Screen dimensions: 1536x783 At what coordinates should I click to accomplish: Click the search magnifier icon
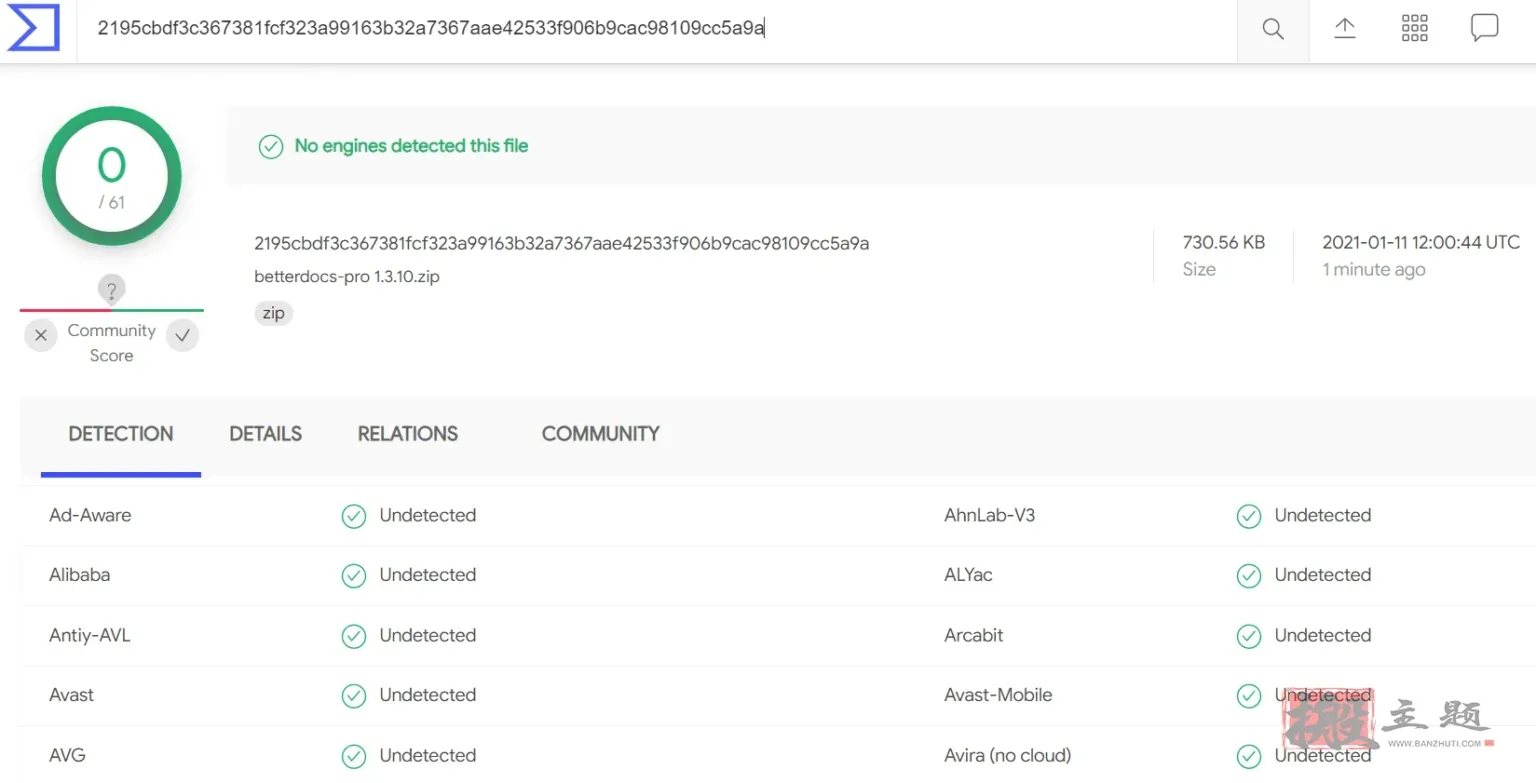(1273, 29)
